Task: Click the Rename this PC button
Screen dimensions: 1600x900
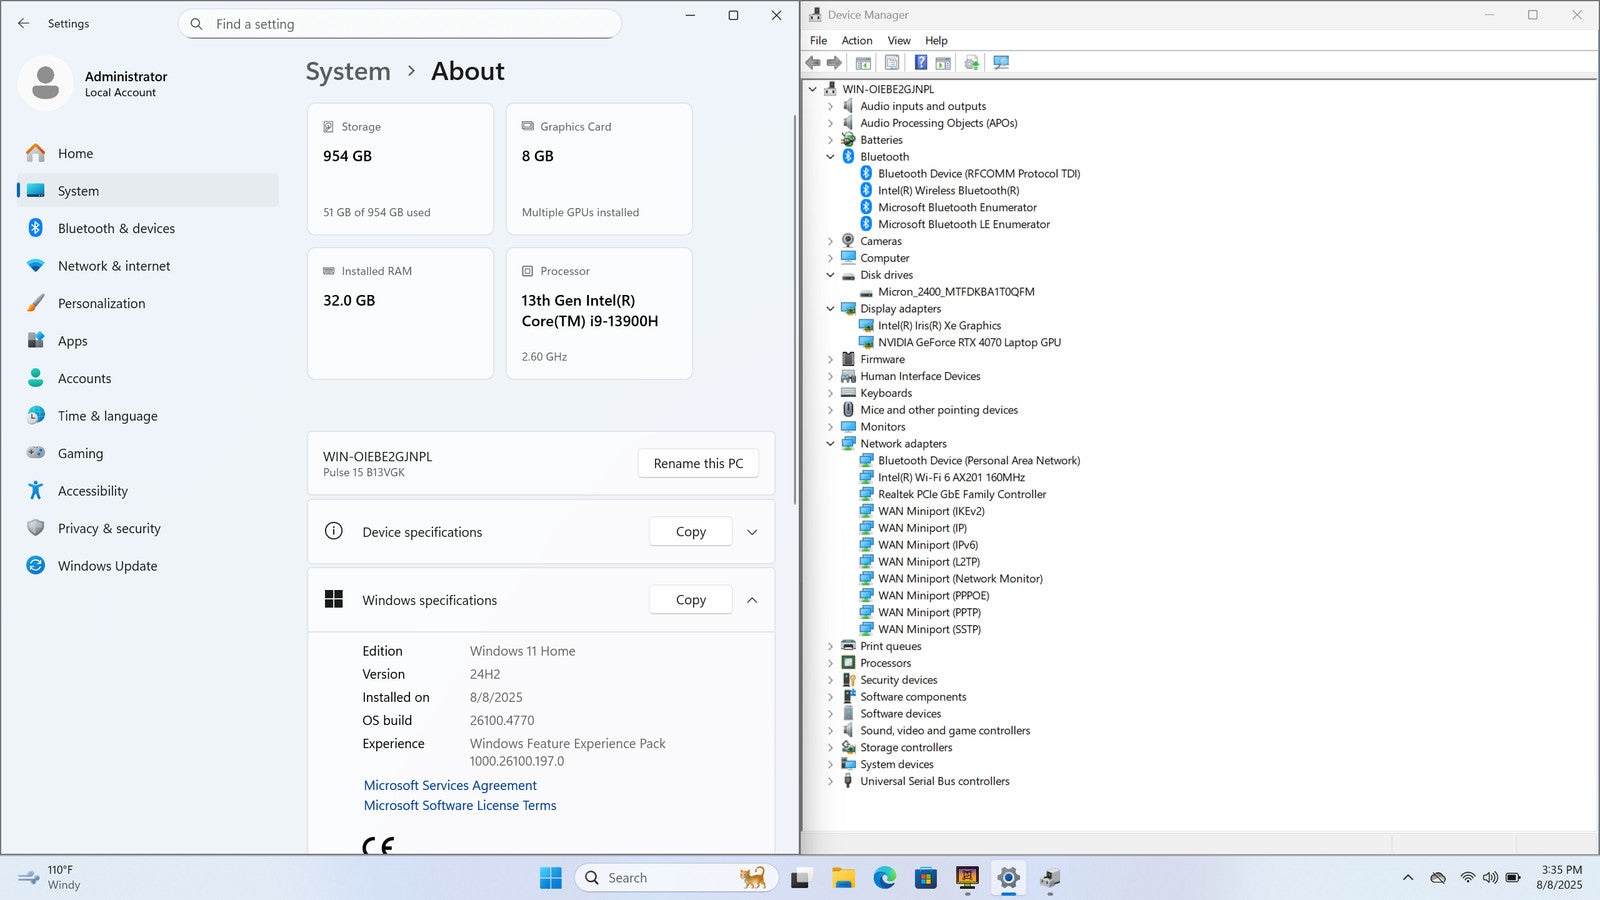Action: [x=698, y=464]
